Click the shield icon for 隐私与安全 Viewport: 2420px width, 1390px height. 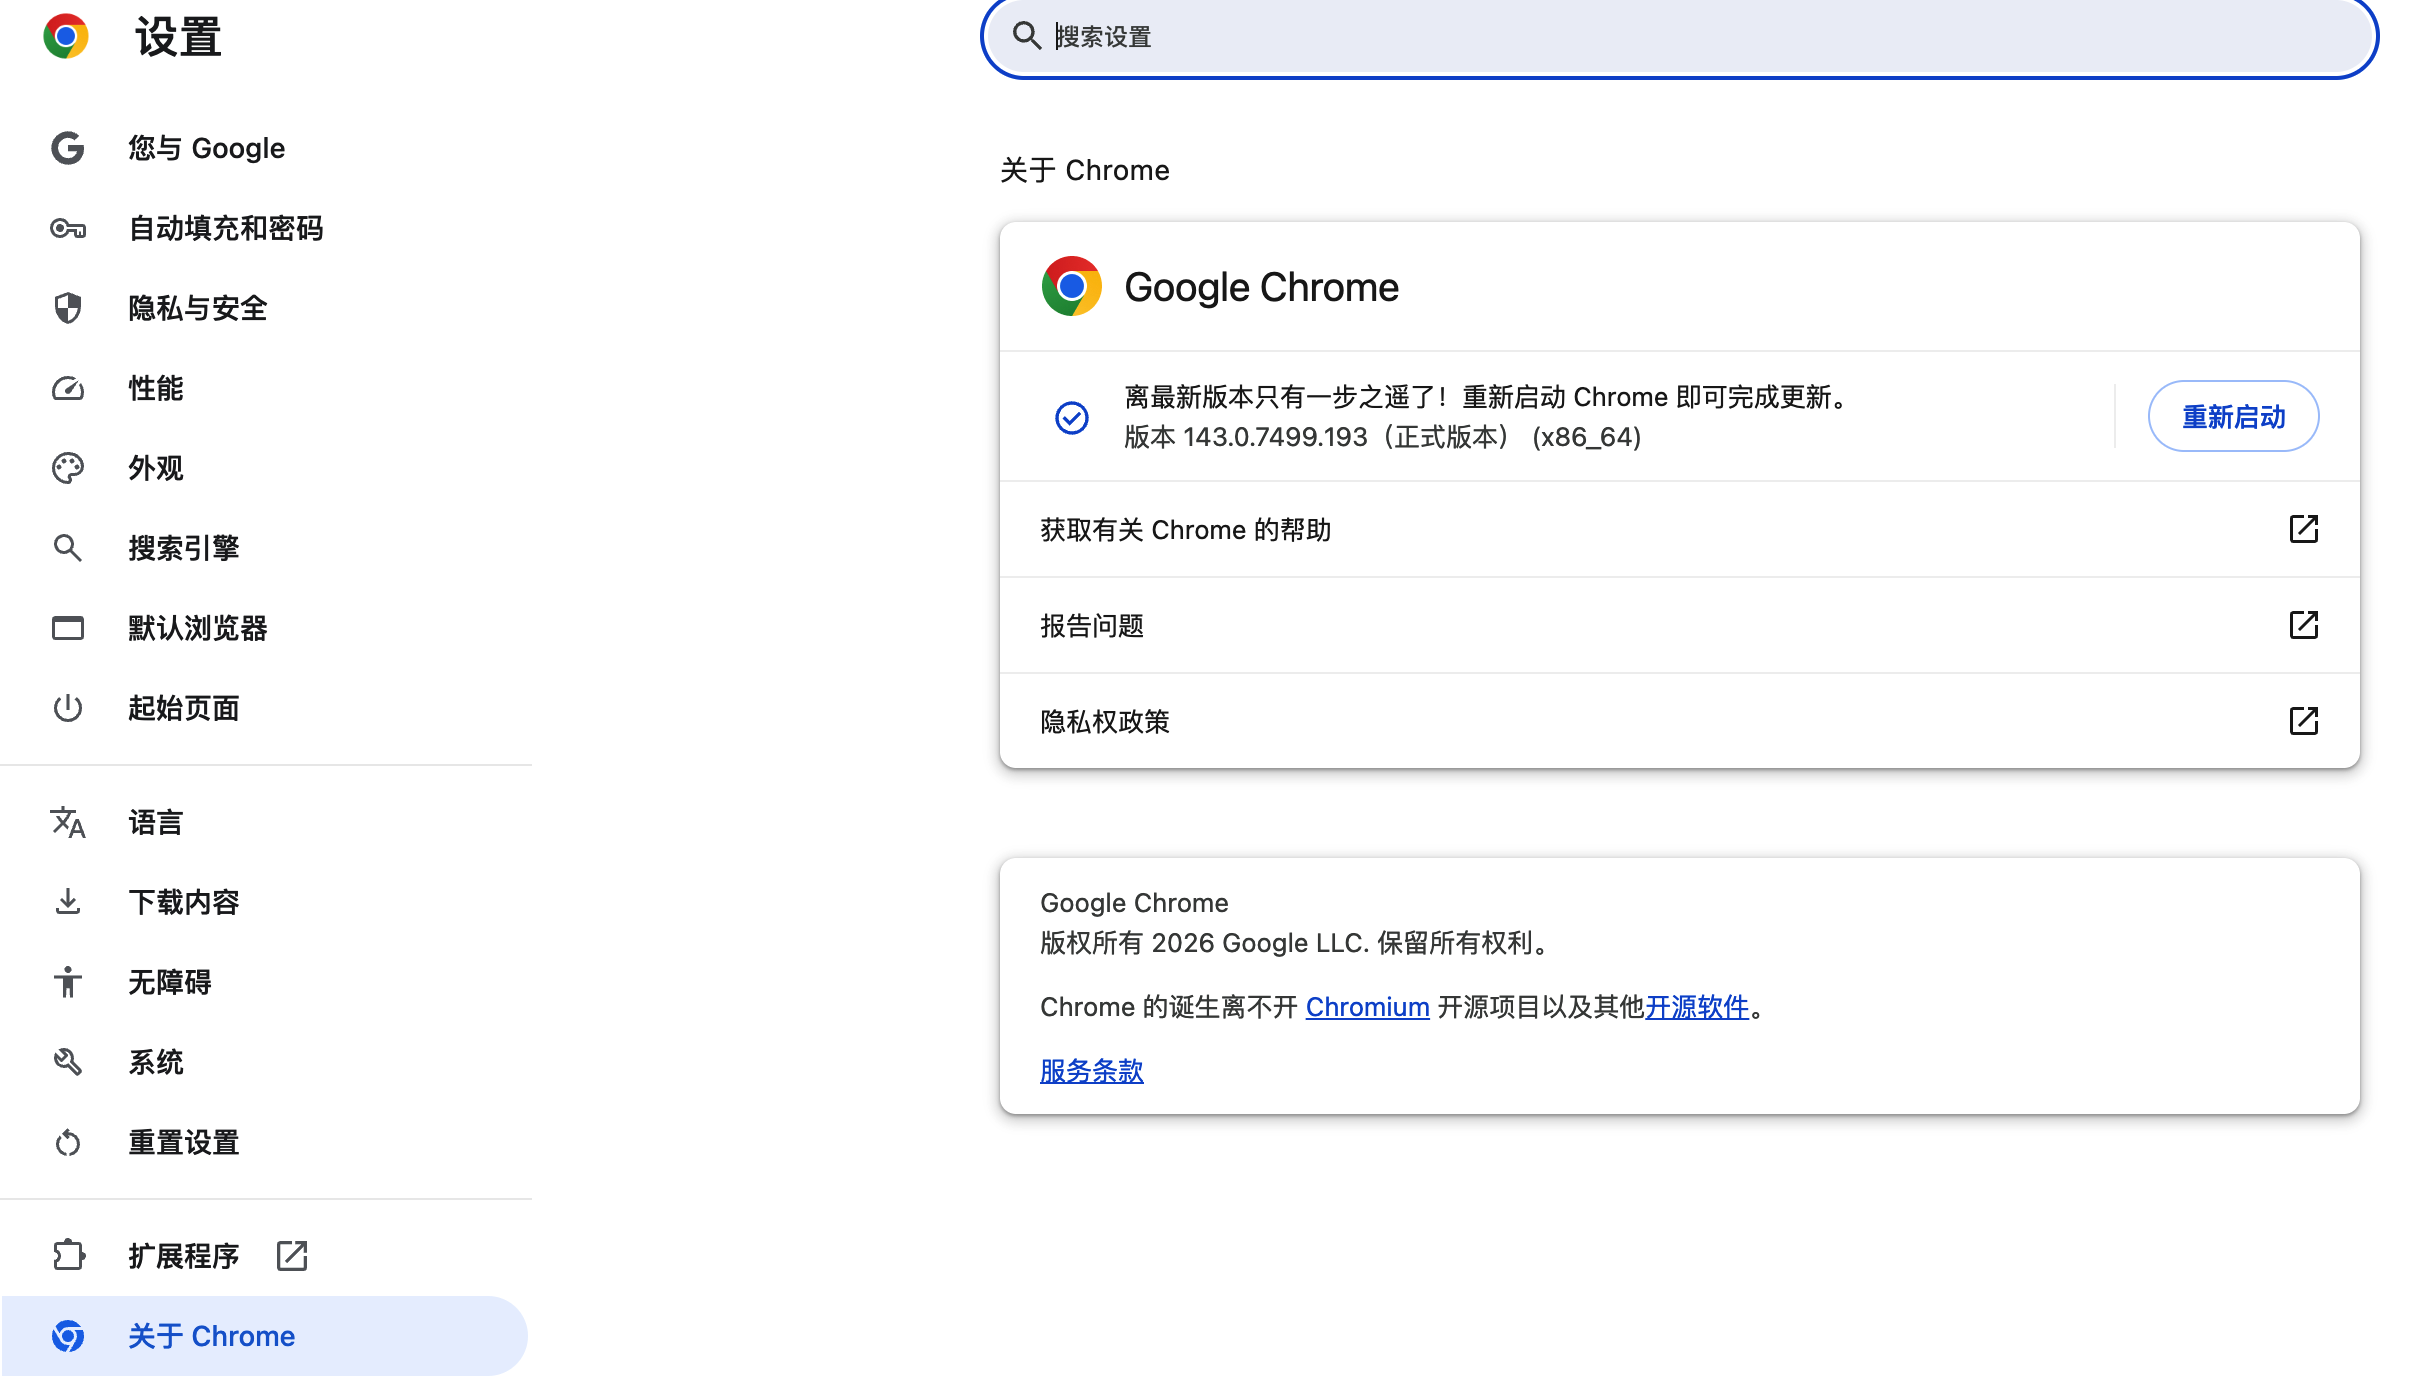[67, 308]
